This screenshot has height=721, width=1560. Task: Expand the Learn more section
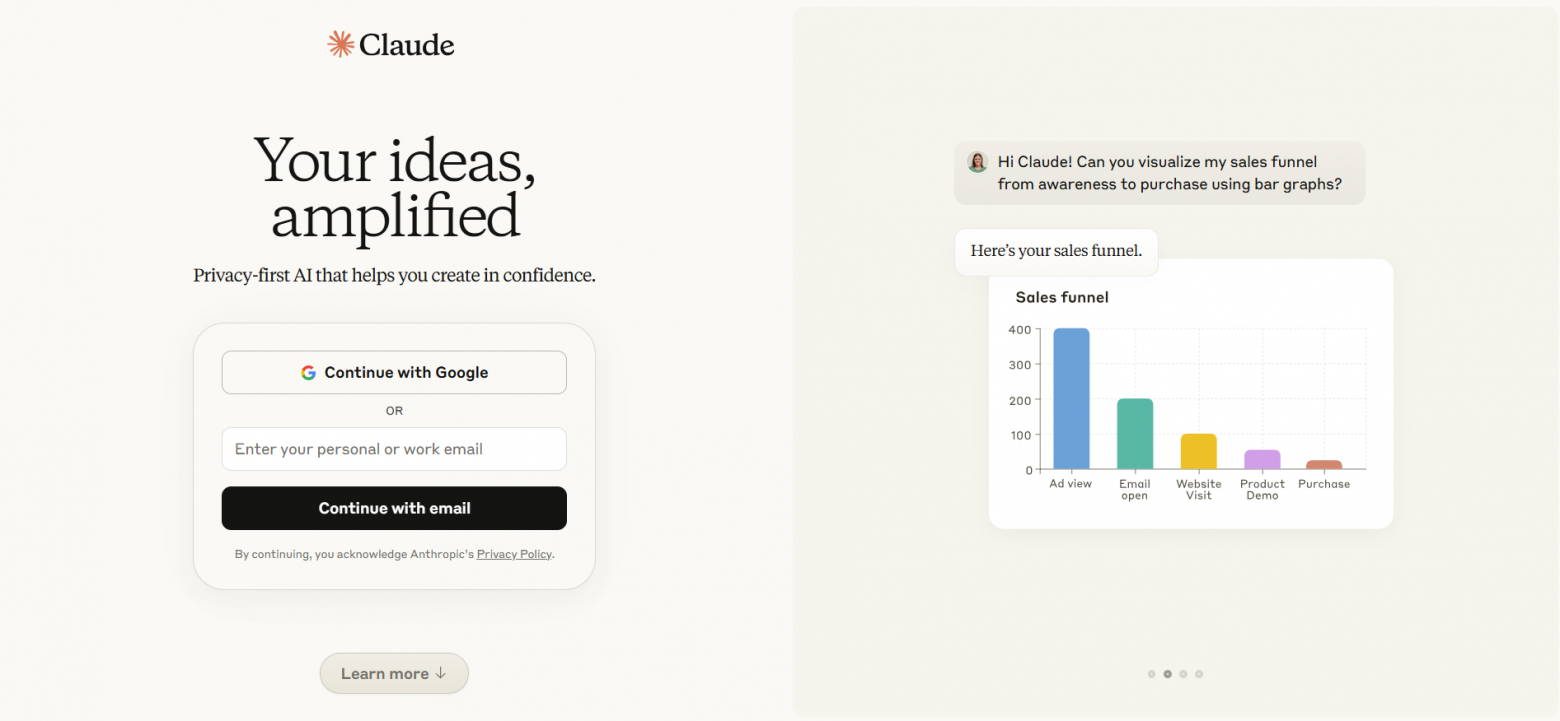click(385, 673)
